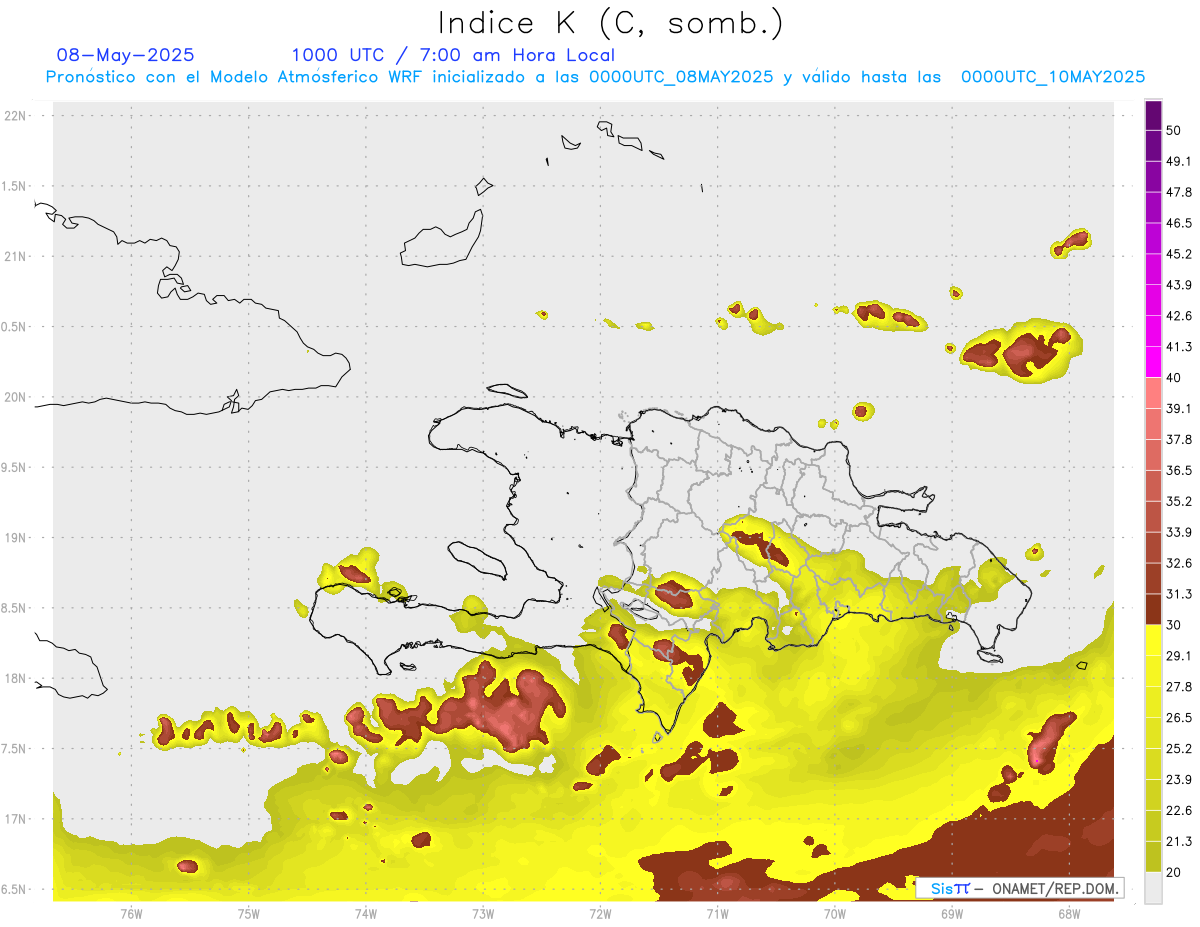Click the magenta color bar segment between 40 and 41.3

pos(1153,362)
